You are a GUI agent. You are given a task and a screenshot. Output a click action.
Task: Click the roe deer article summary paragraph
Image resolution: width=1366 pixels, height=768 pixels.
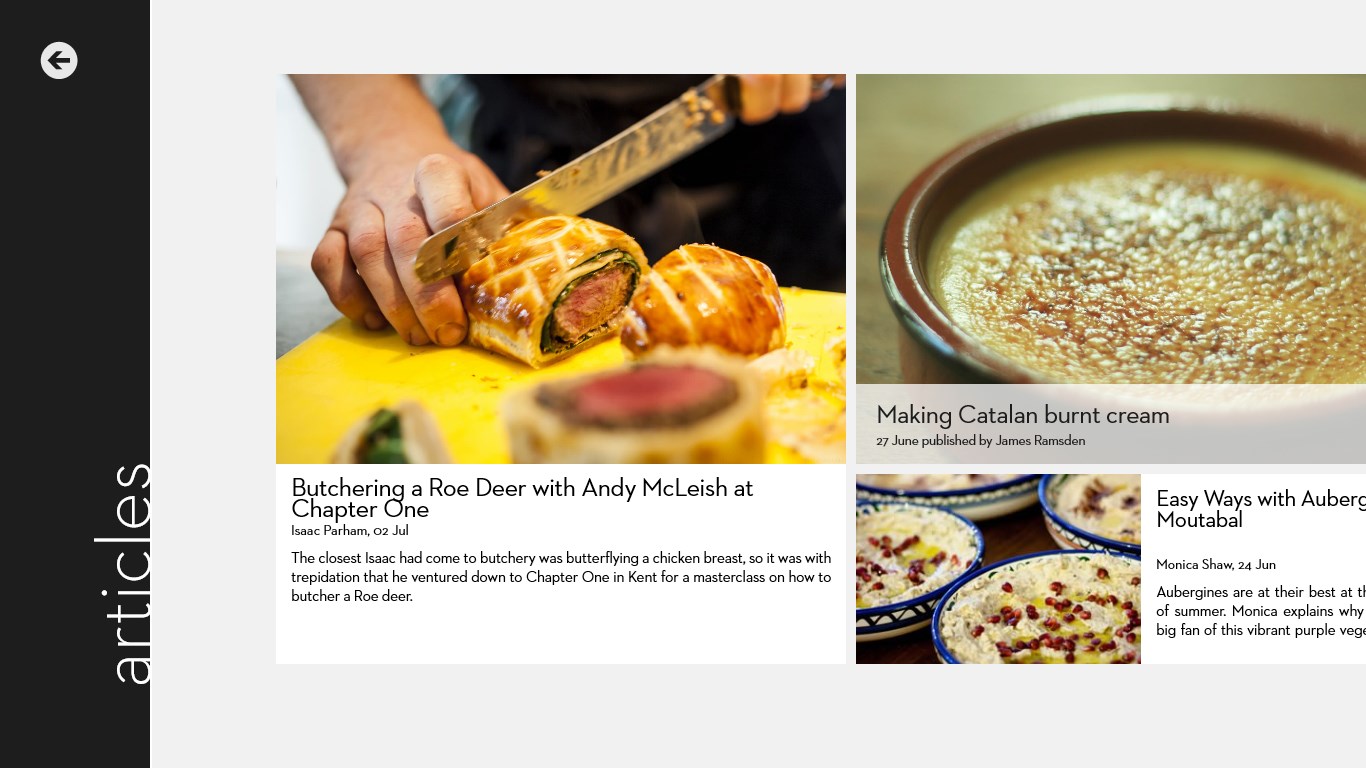(561, 577)
